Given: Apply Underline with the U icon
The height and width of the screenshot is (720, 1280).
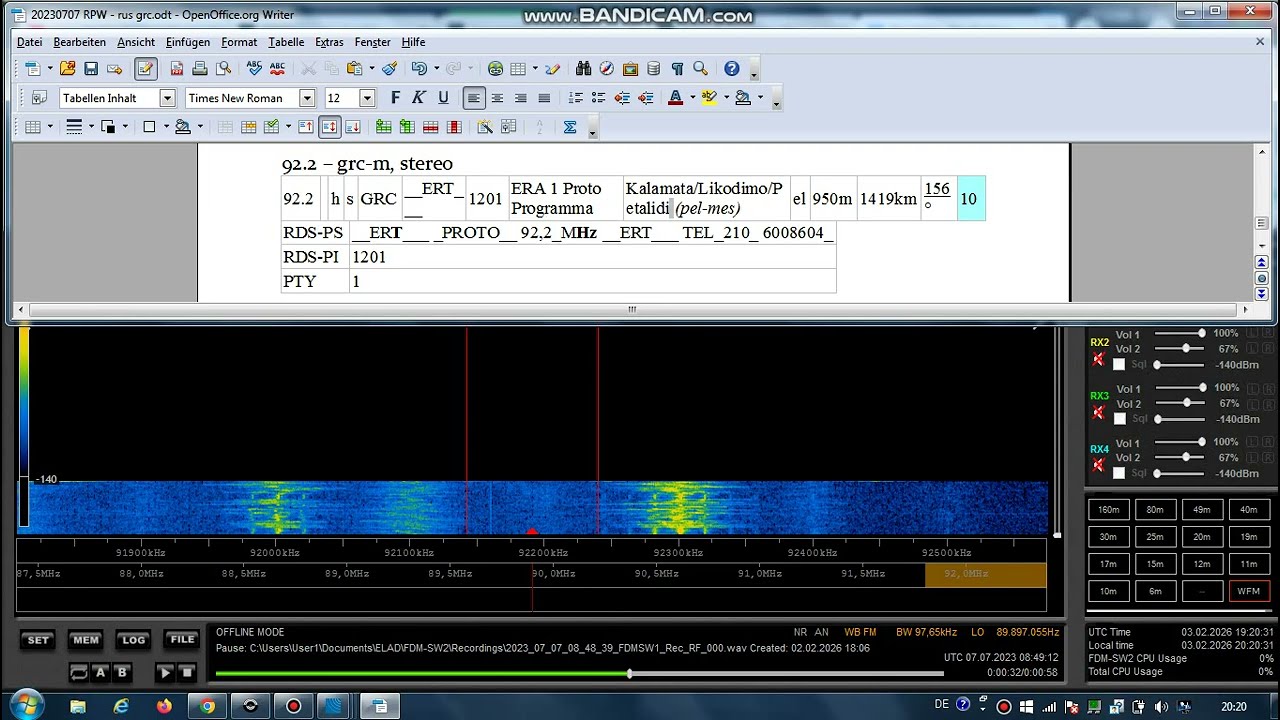Looking at the screenshot, I should click(443, 98).
